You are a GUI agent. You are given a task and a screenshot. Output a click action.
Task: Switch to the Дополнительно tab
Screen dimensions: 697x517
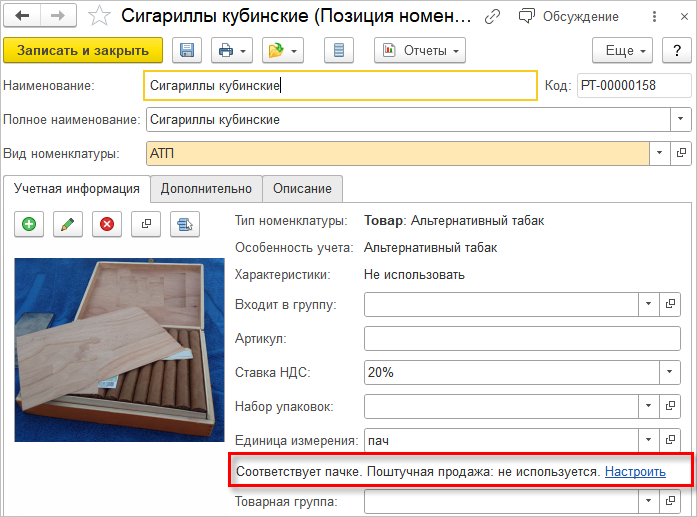point(206,188)
